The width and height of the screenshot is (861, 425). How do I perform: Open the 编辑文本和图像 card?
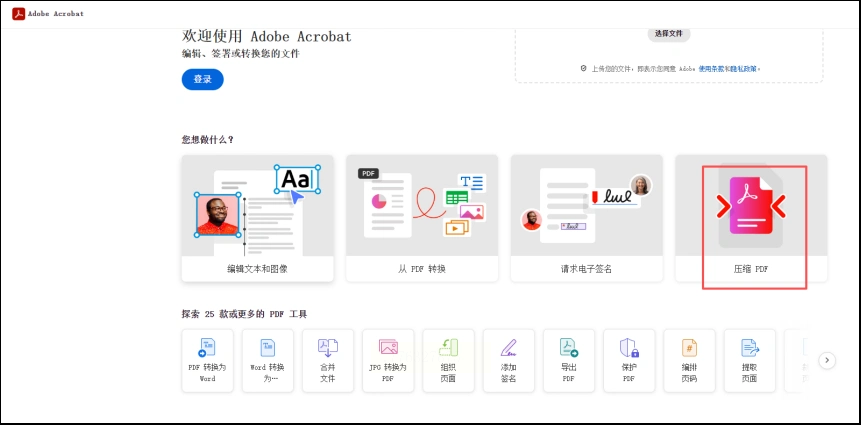[258, 218]
